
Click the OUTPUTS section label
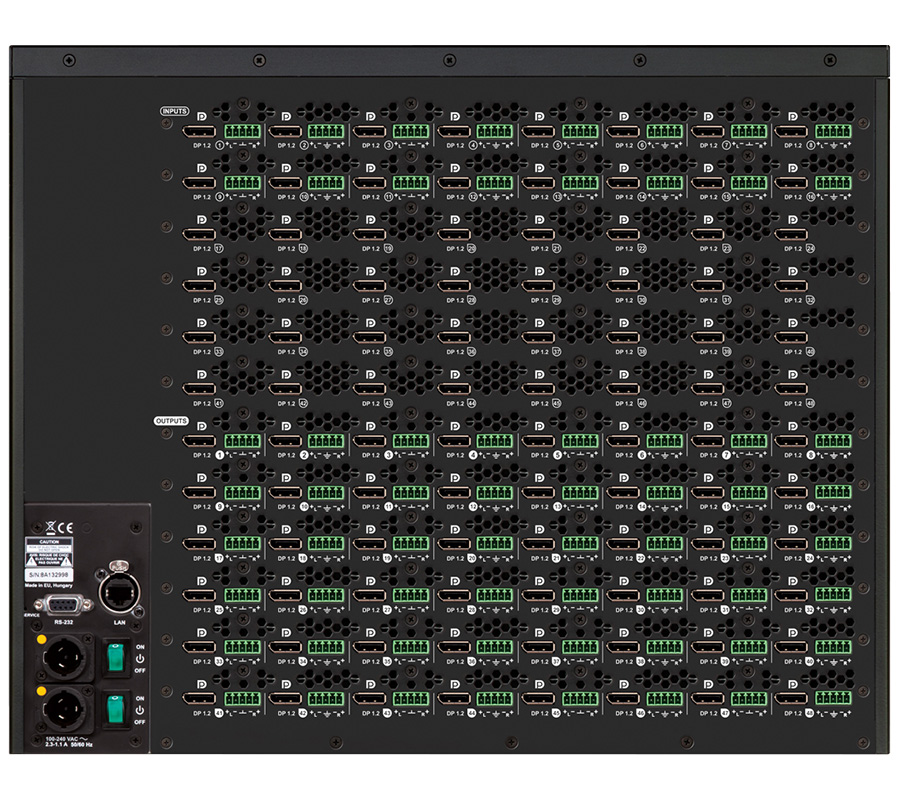171,421
